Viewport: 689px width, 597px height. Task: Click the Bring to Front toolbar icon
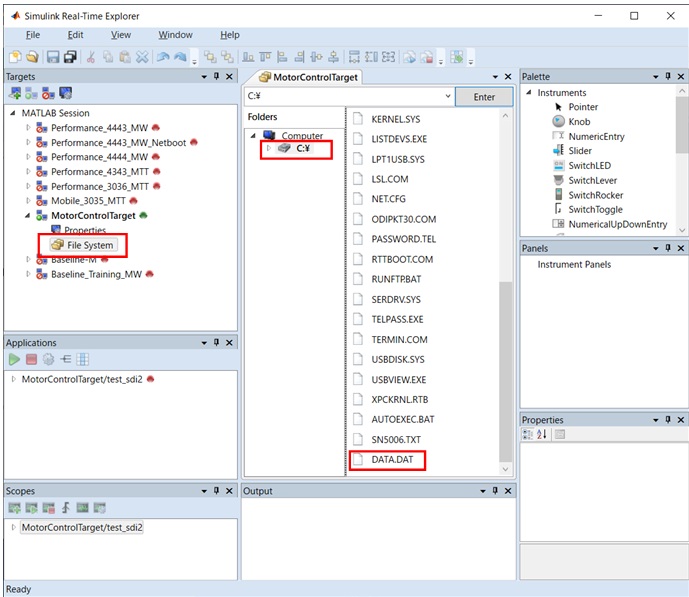pyautogui.click(x=210, y=57)
